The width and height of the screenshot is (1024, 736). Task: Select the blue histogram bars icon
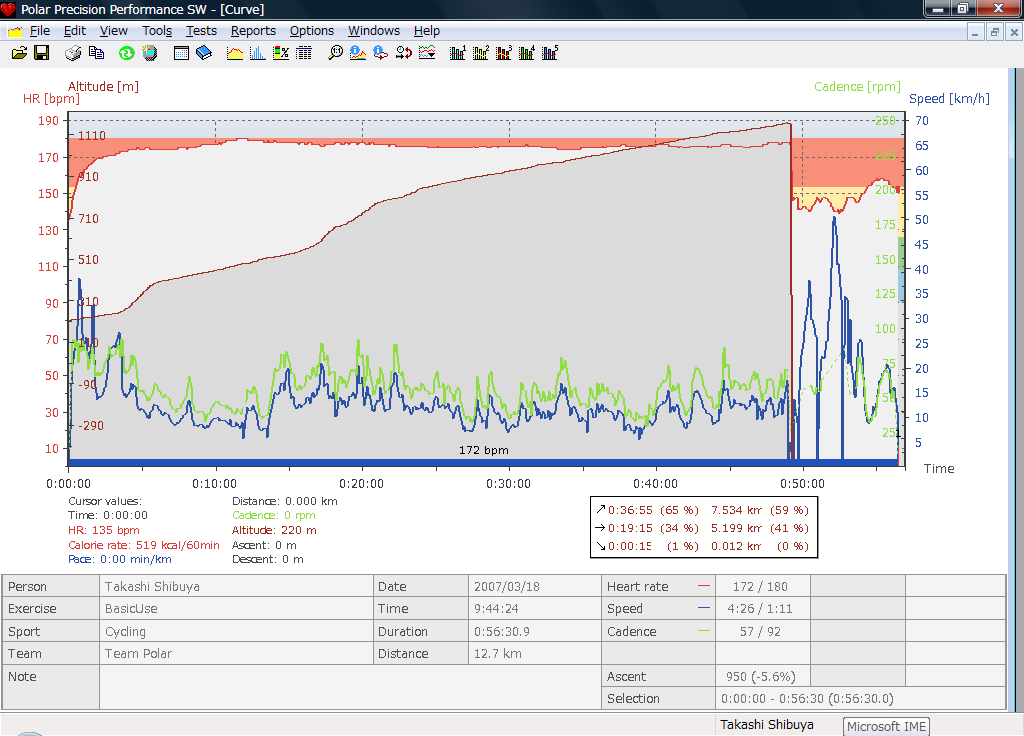pos(258,53)
